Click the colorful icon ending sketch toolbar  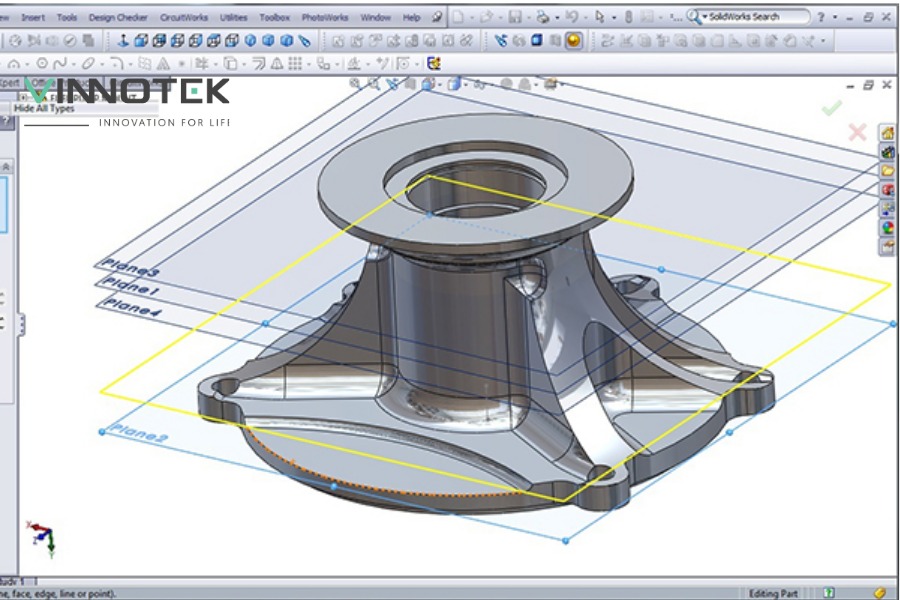point(434,63)
